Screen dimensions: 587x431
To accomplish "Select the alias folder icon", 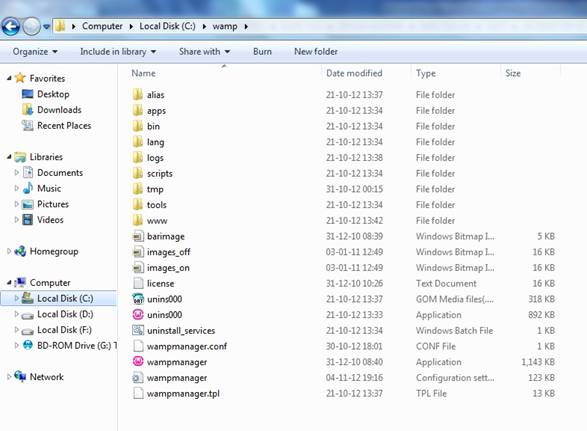I will [x=138, y=94].
